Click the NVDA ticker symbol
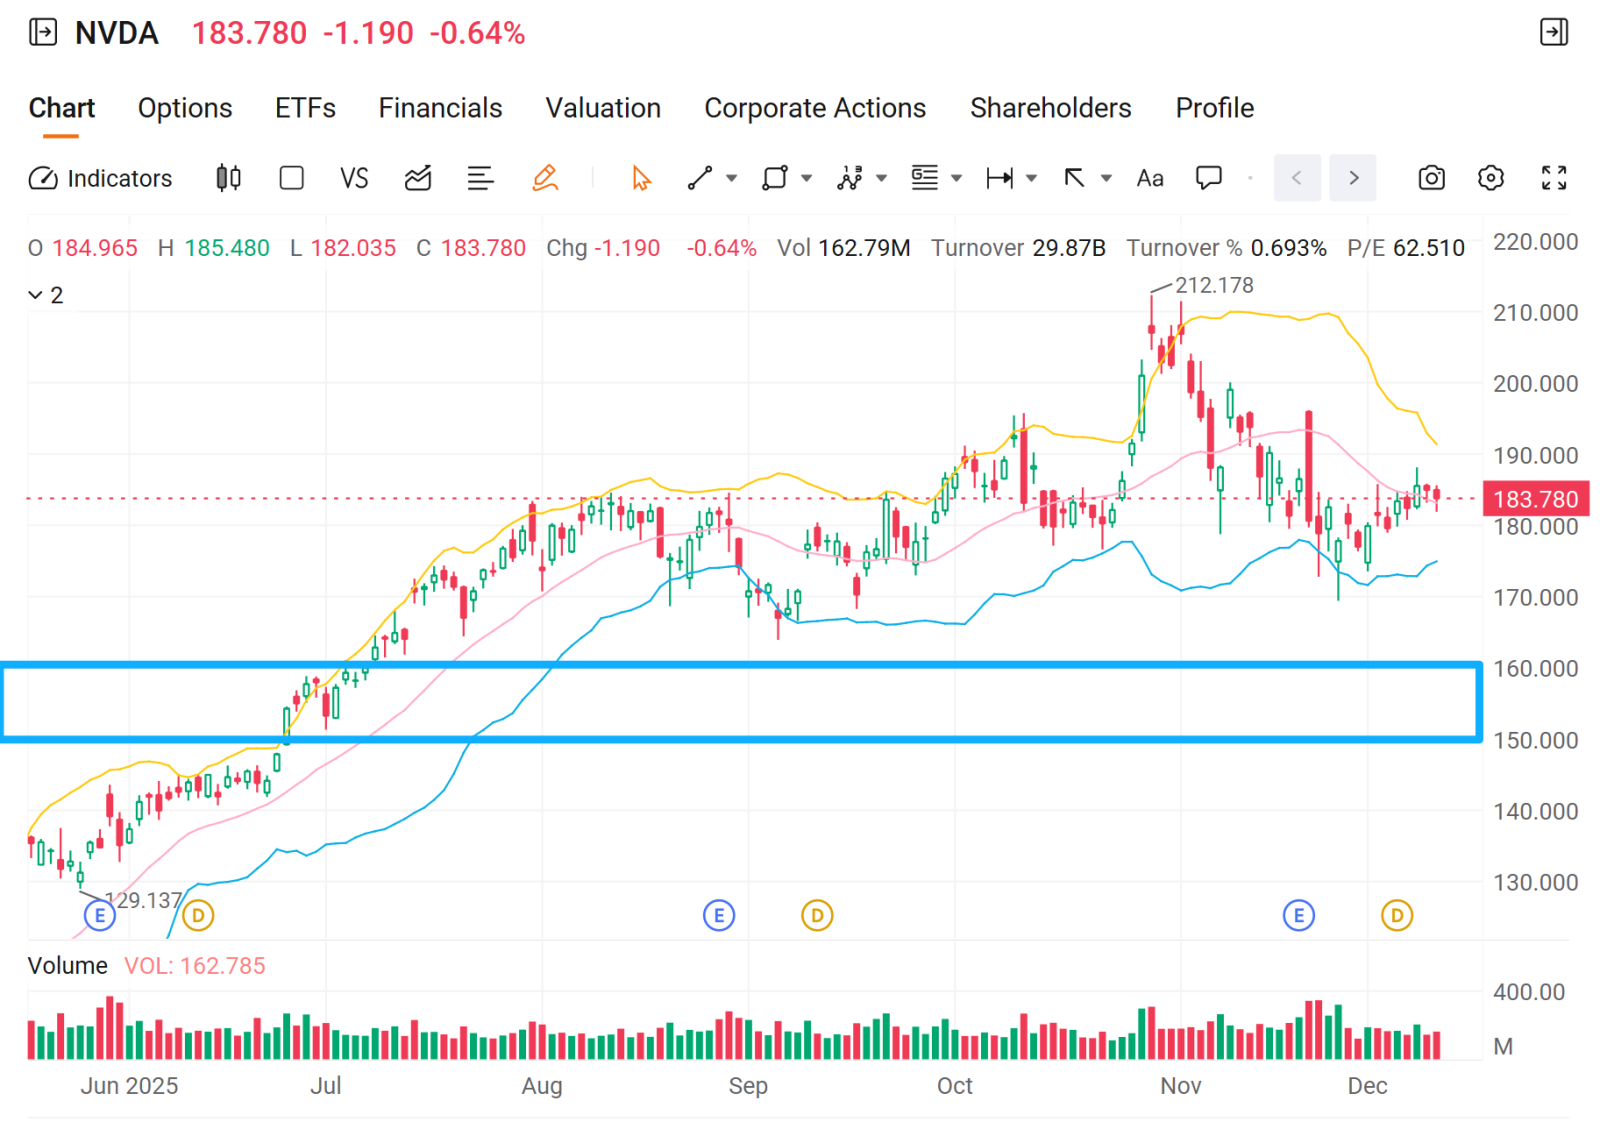The width and height of the screenshot is (1600, 1136). click(116, 33)
